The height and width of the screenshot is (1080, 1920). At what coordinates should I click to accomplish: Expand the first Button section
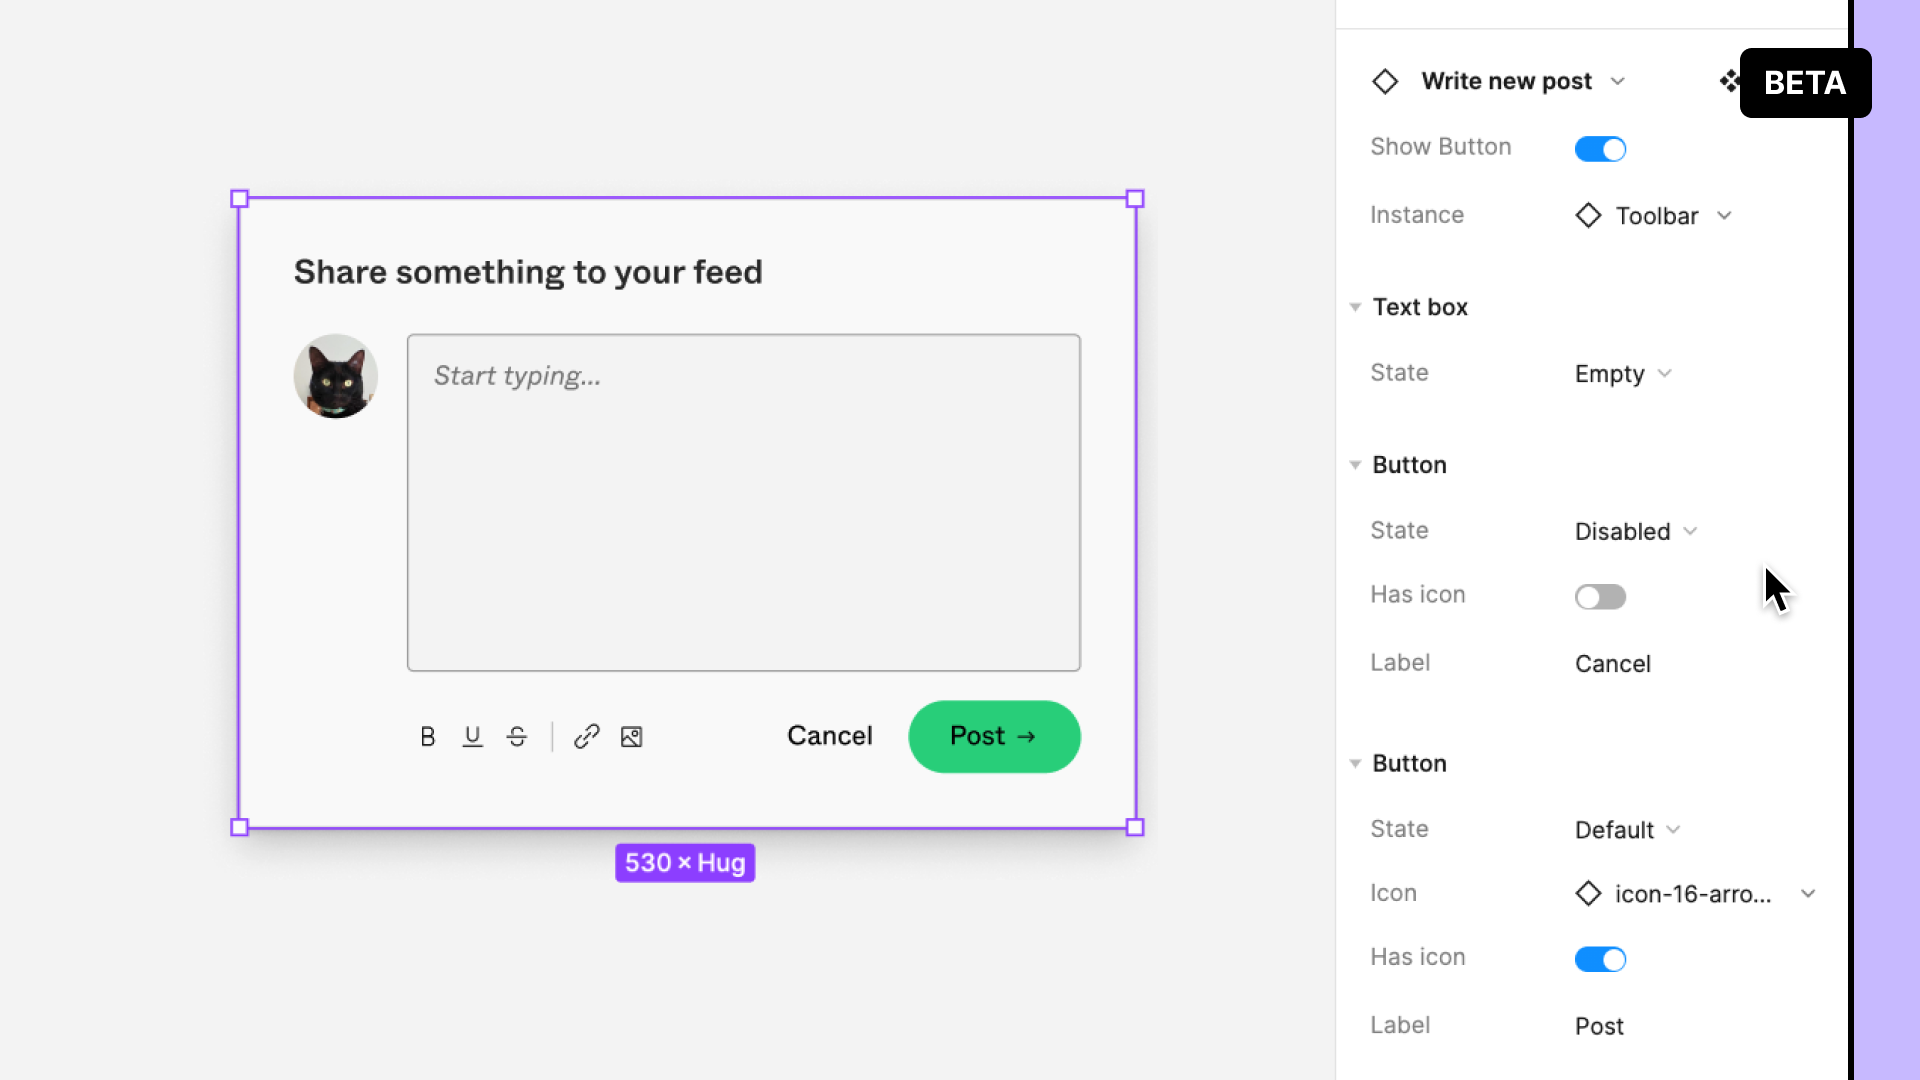1356,464
